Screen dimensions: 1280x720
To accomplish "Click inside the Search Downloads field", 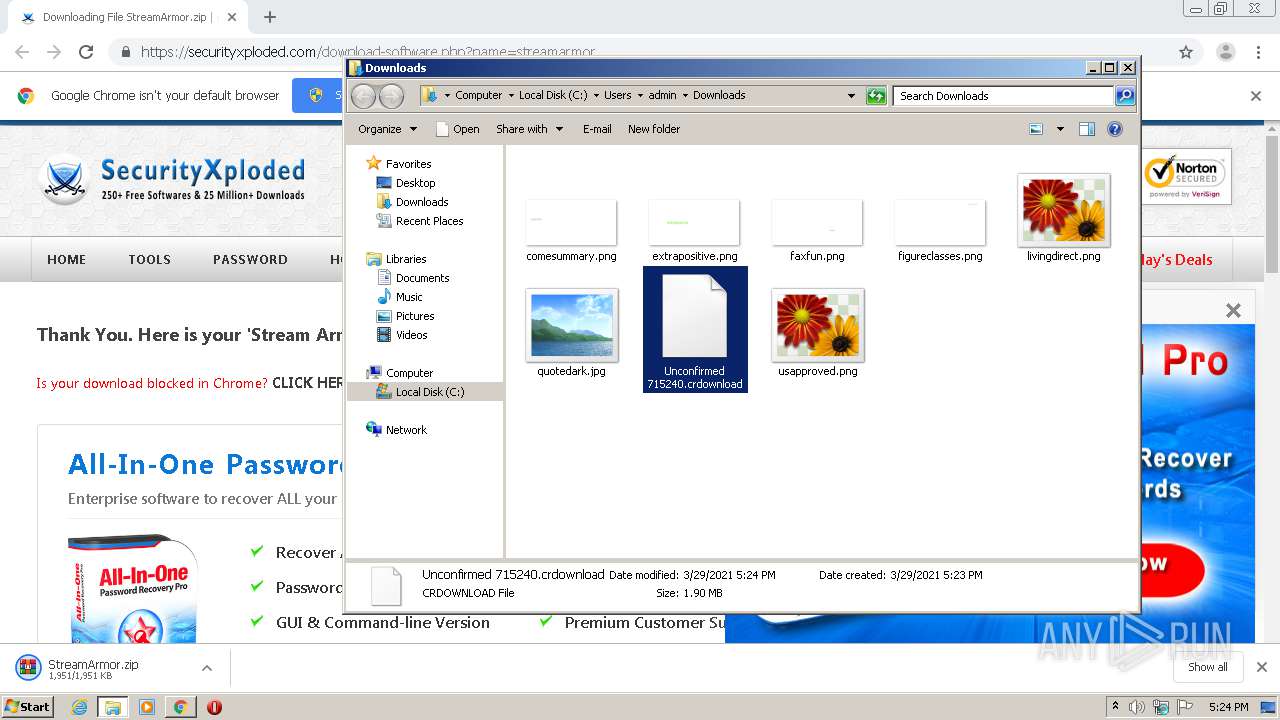I will tap(1003, 96).
